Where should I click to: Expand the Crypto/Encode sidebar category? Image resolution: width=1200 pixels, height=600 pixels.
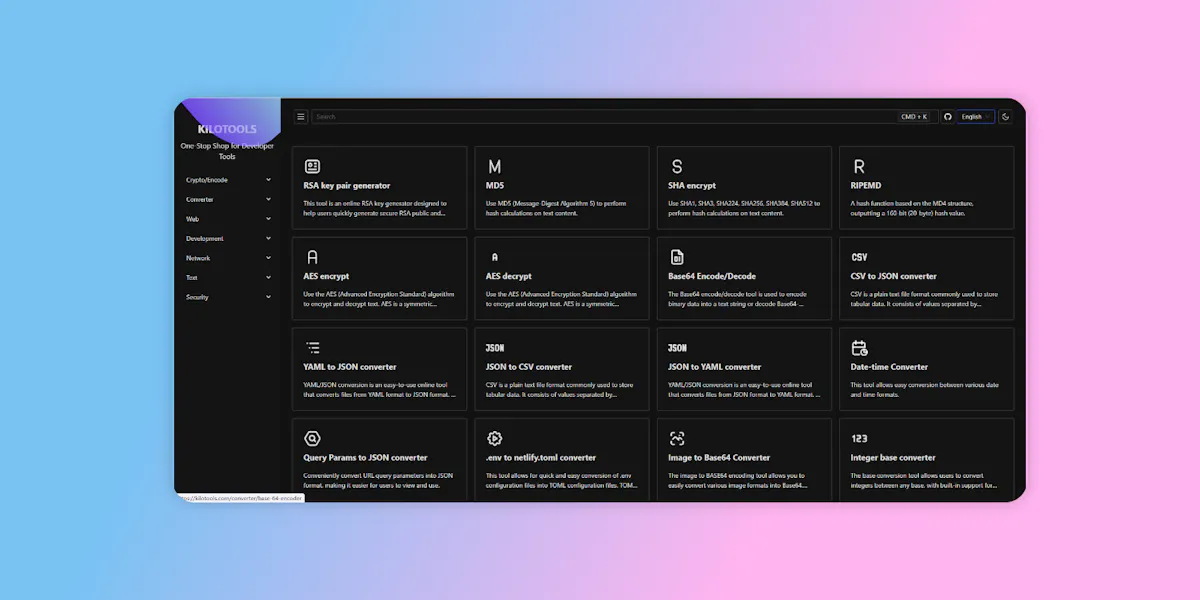click(x=227, y=180)
